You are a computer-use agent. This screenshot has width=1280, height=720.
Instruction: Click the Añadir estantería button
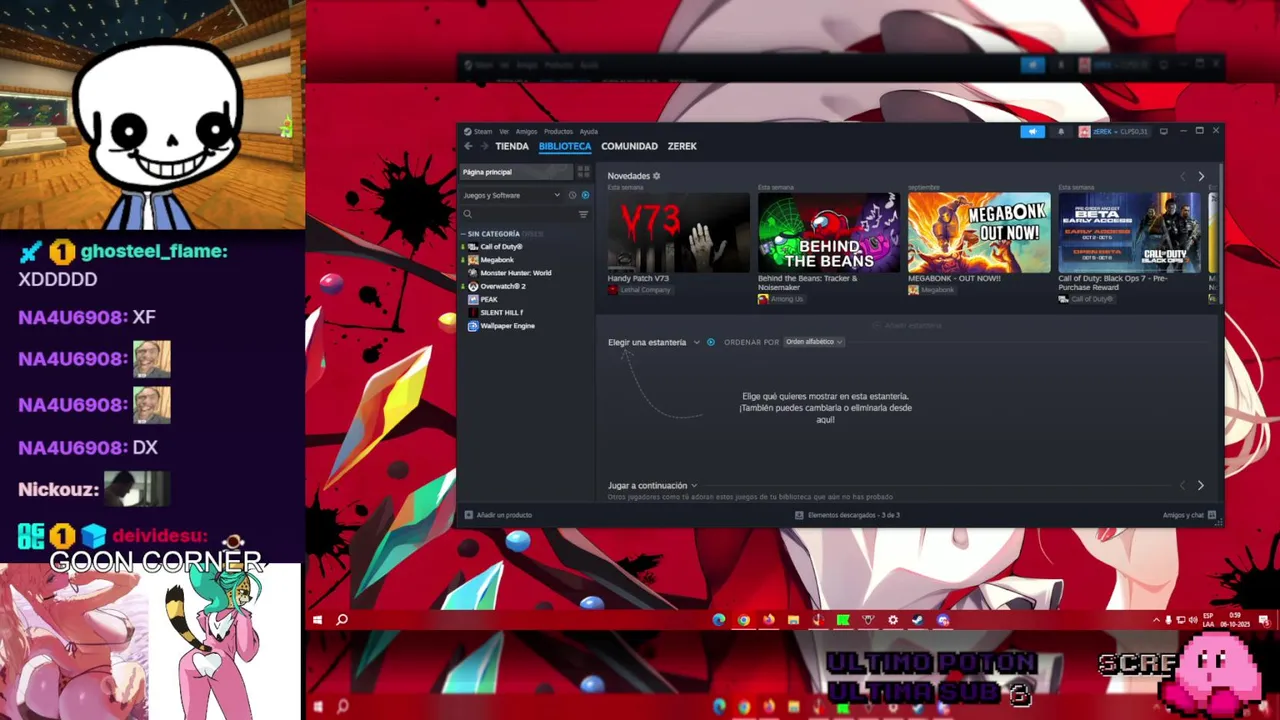[906, 325]
